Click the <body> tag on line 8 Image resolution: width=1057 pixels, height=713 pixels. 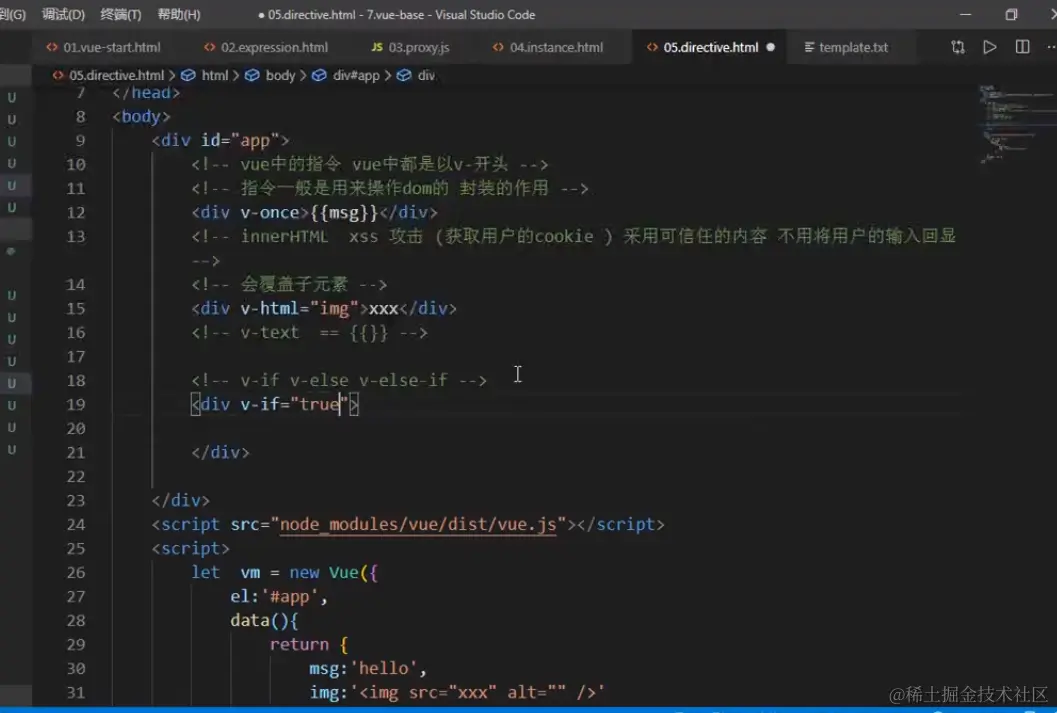point(141,117)
